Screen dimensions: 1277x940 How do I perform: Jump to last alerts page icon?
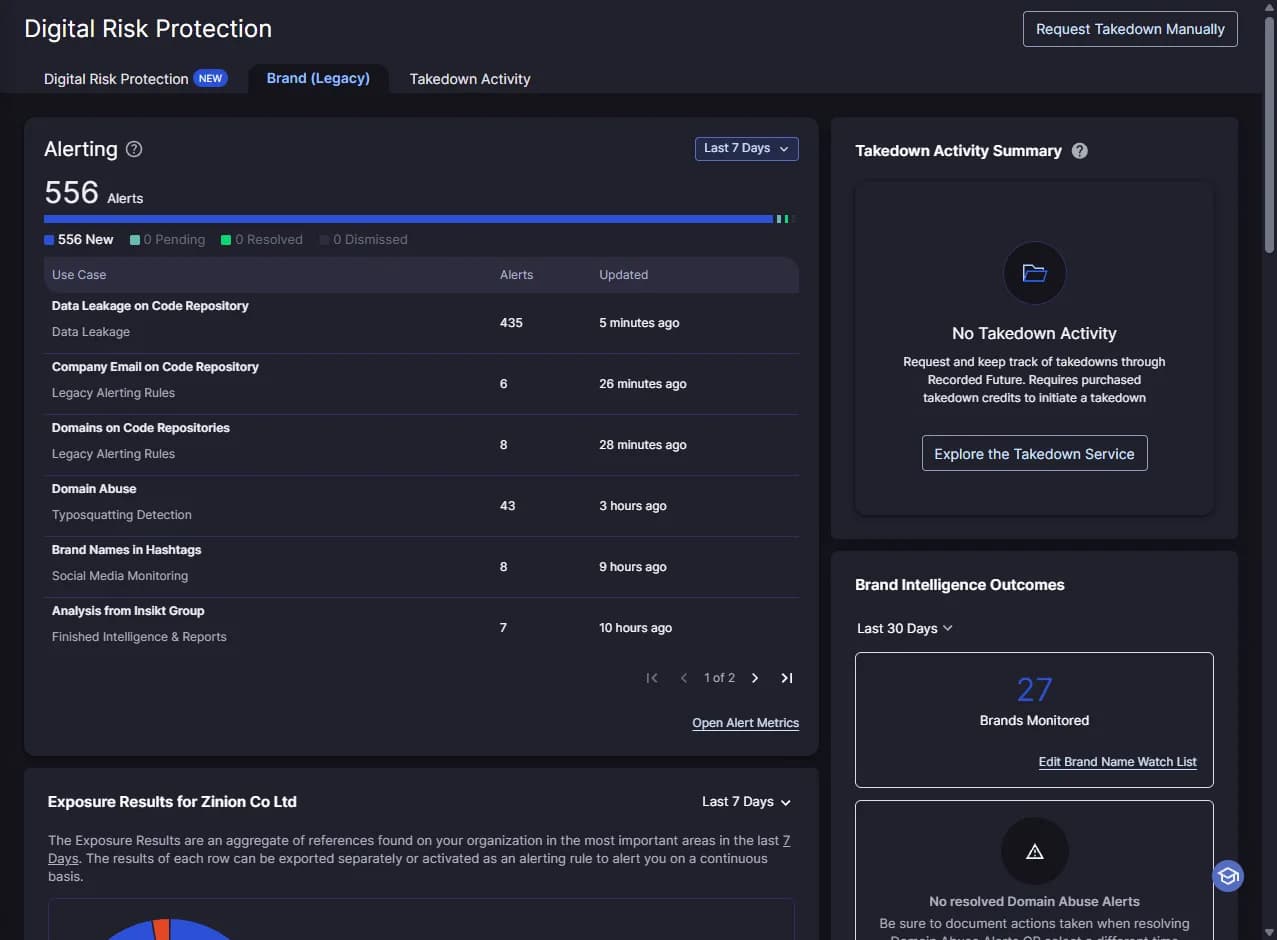point(787,678)
